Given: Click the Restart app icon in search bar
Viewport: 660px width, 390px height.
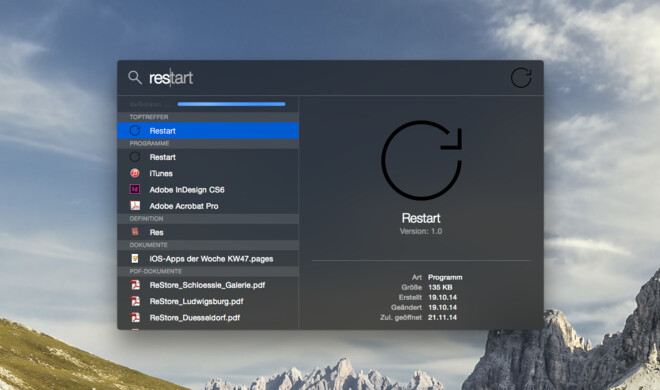Looking at the screenshot, I should tap(521, 78).
